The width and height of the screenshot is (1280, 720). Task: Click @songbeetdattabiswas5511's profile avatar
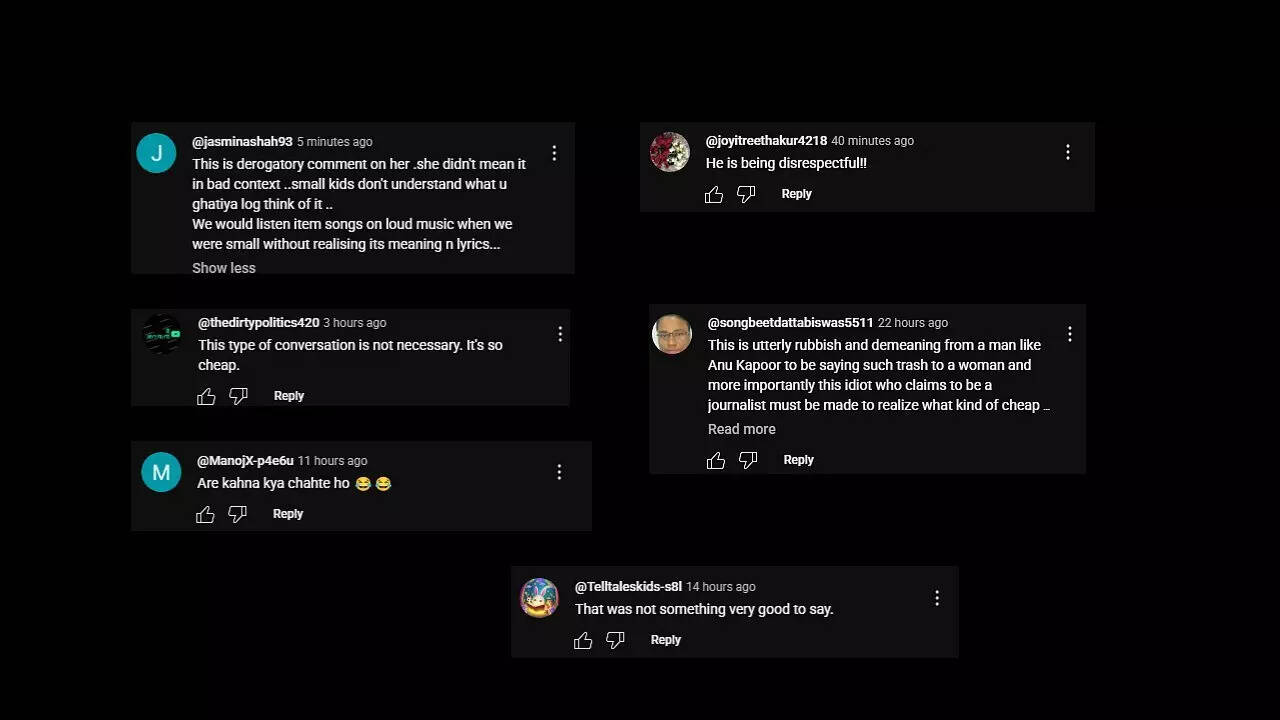tap(672, 334)
